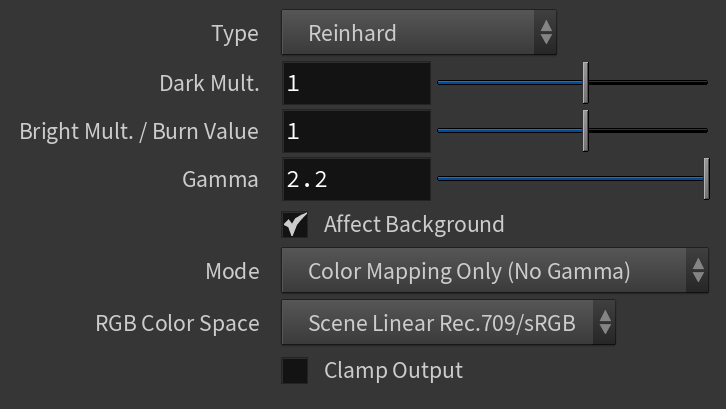Viewport: 726px width, 409px height.
Task: Click the RGB Color Space arrow icon
Action: 605,322
